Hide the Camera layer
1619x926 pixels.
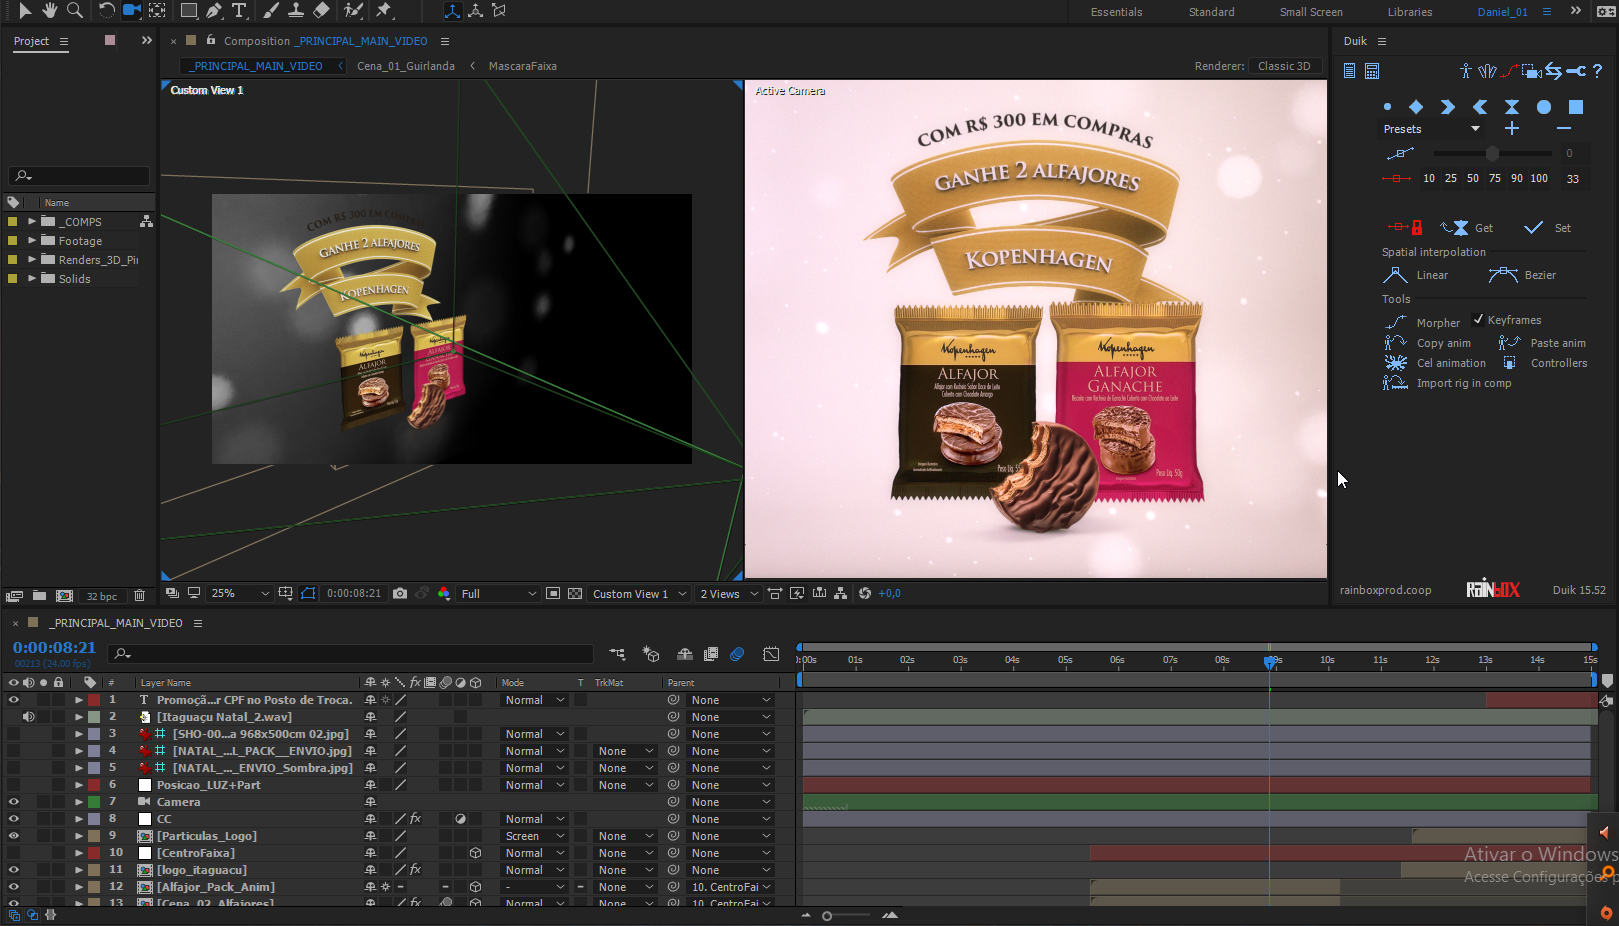click(14, 802)
